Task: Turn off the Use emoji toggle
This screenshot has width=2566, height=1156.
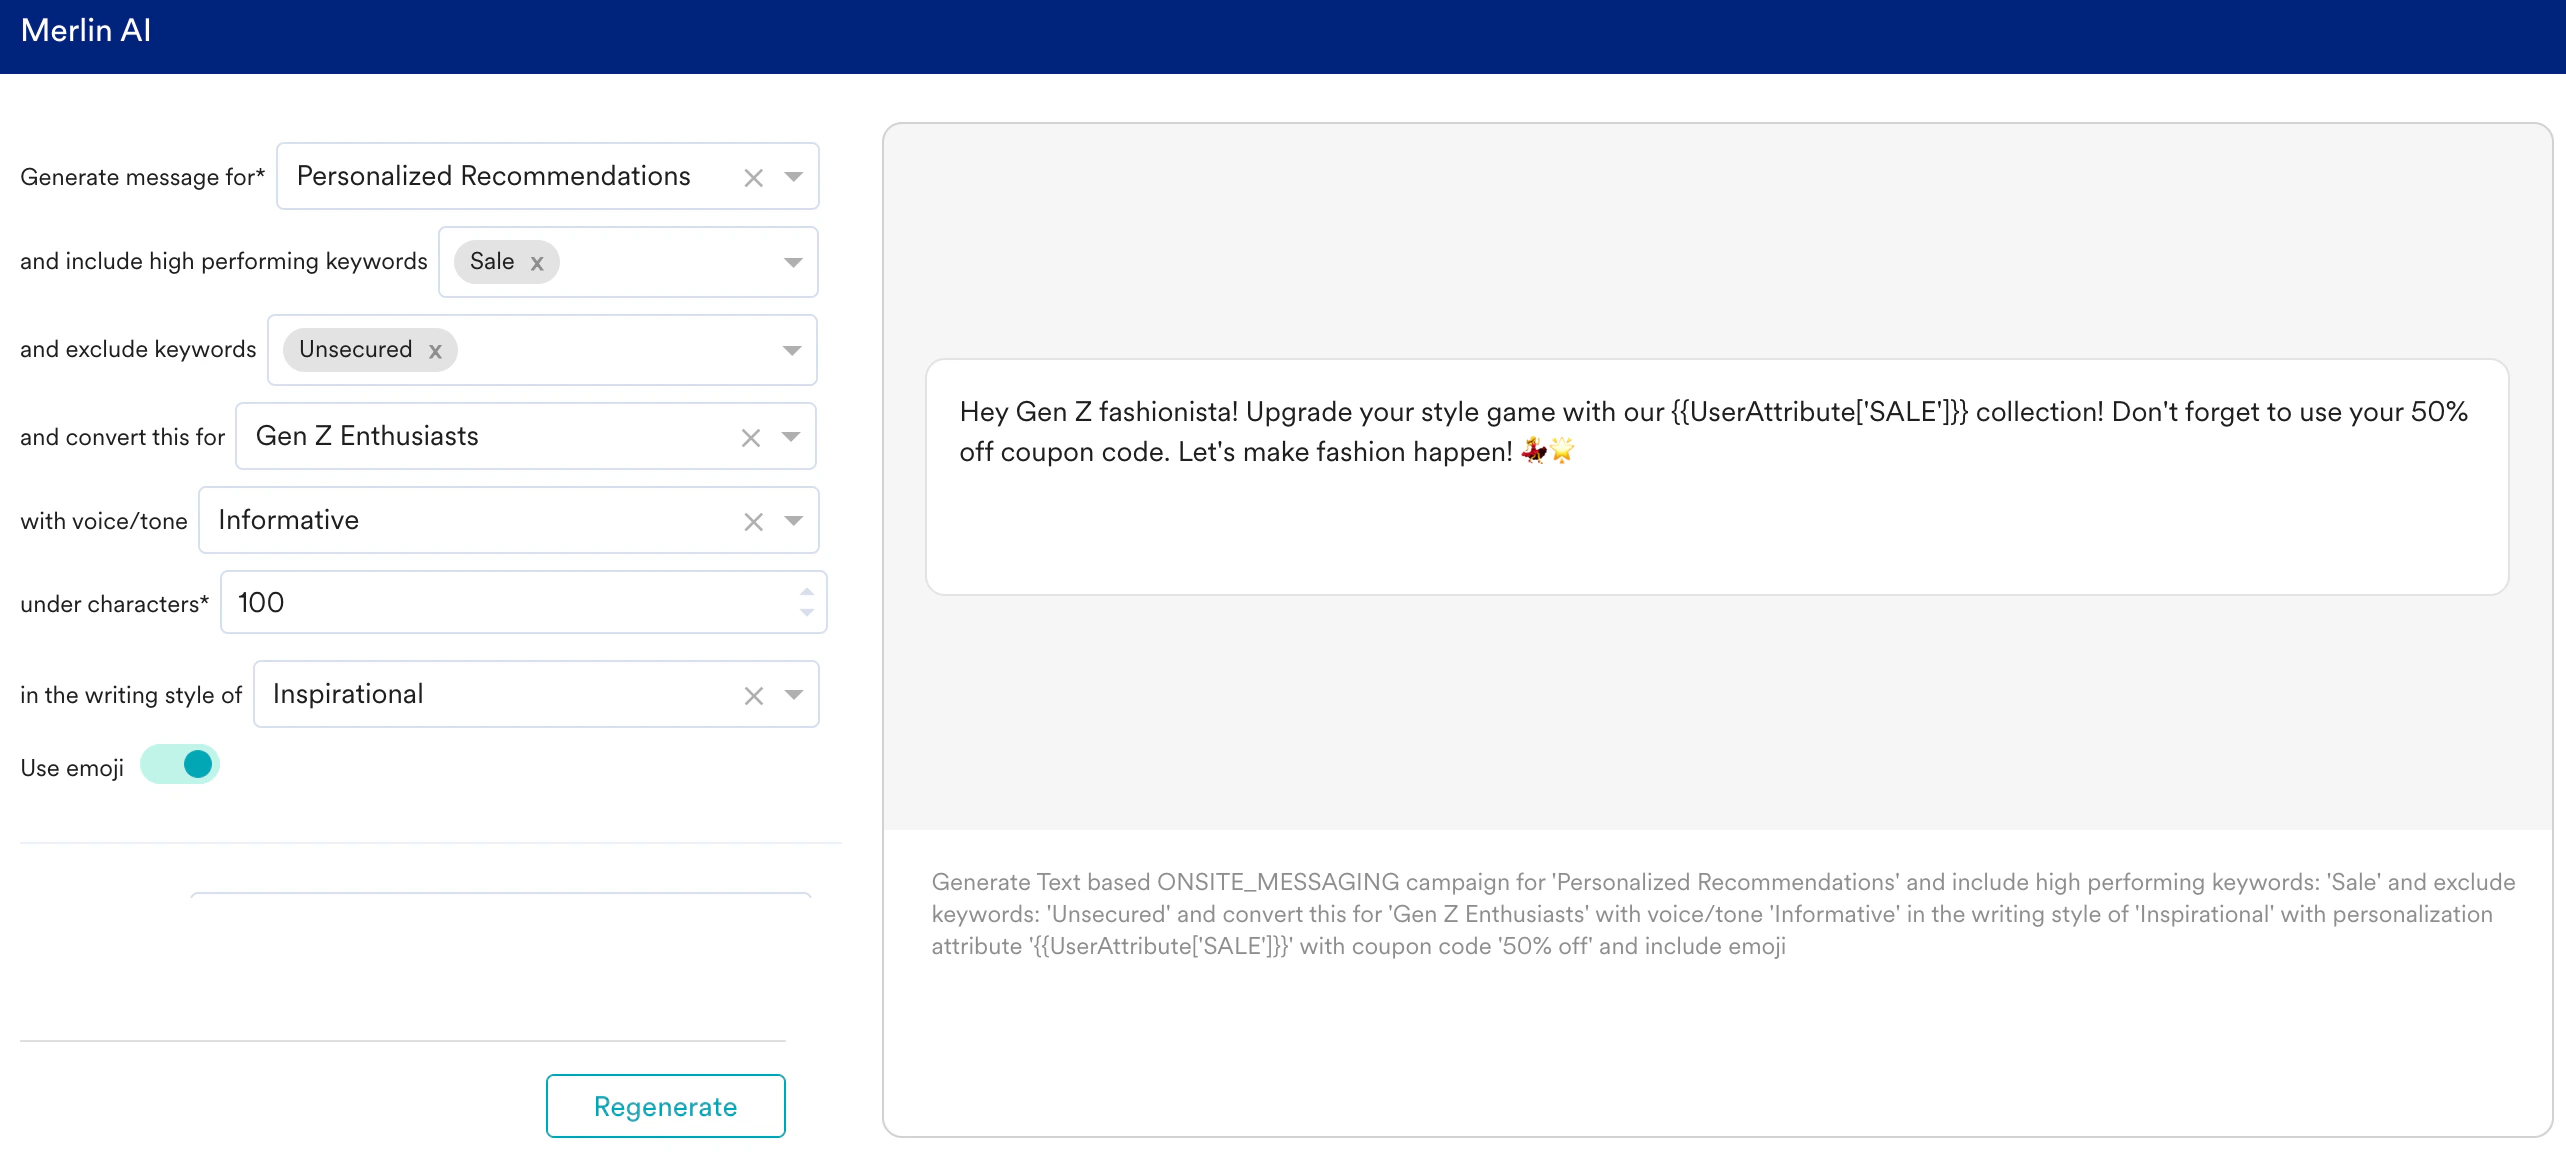Action: 181,765
